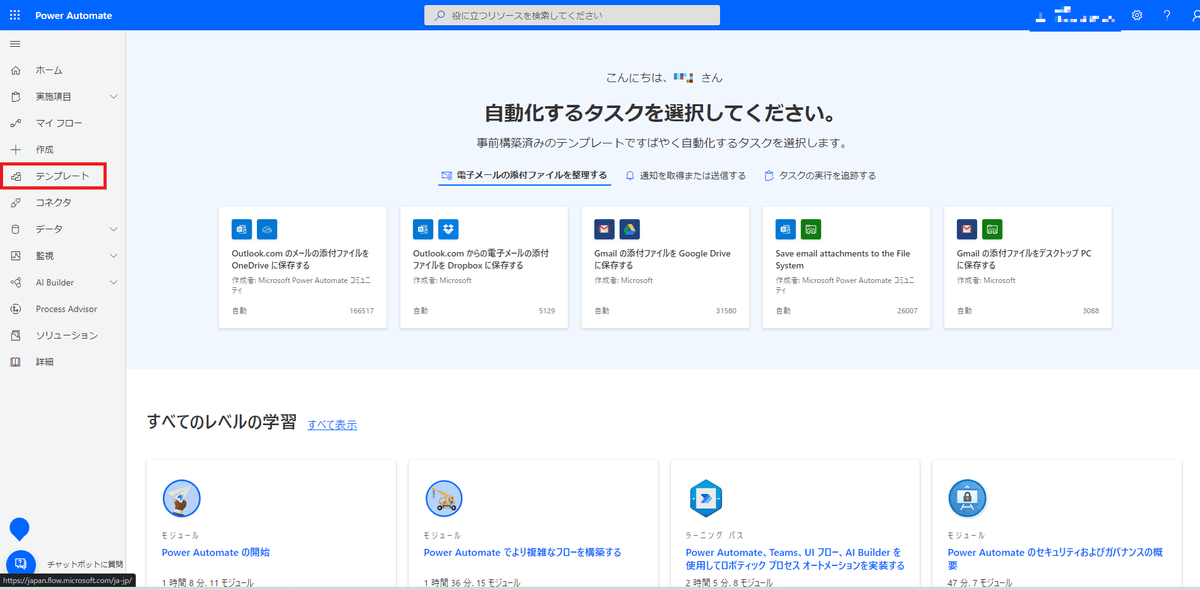Viewport: 1200px width, 590px height.
Task: Click the usage count 26007
Action: [908, 311]
